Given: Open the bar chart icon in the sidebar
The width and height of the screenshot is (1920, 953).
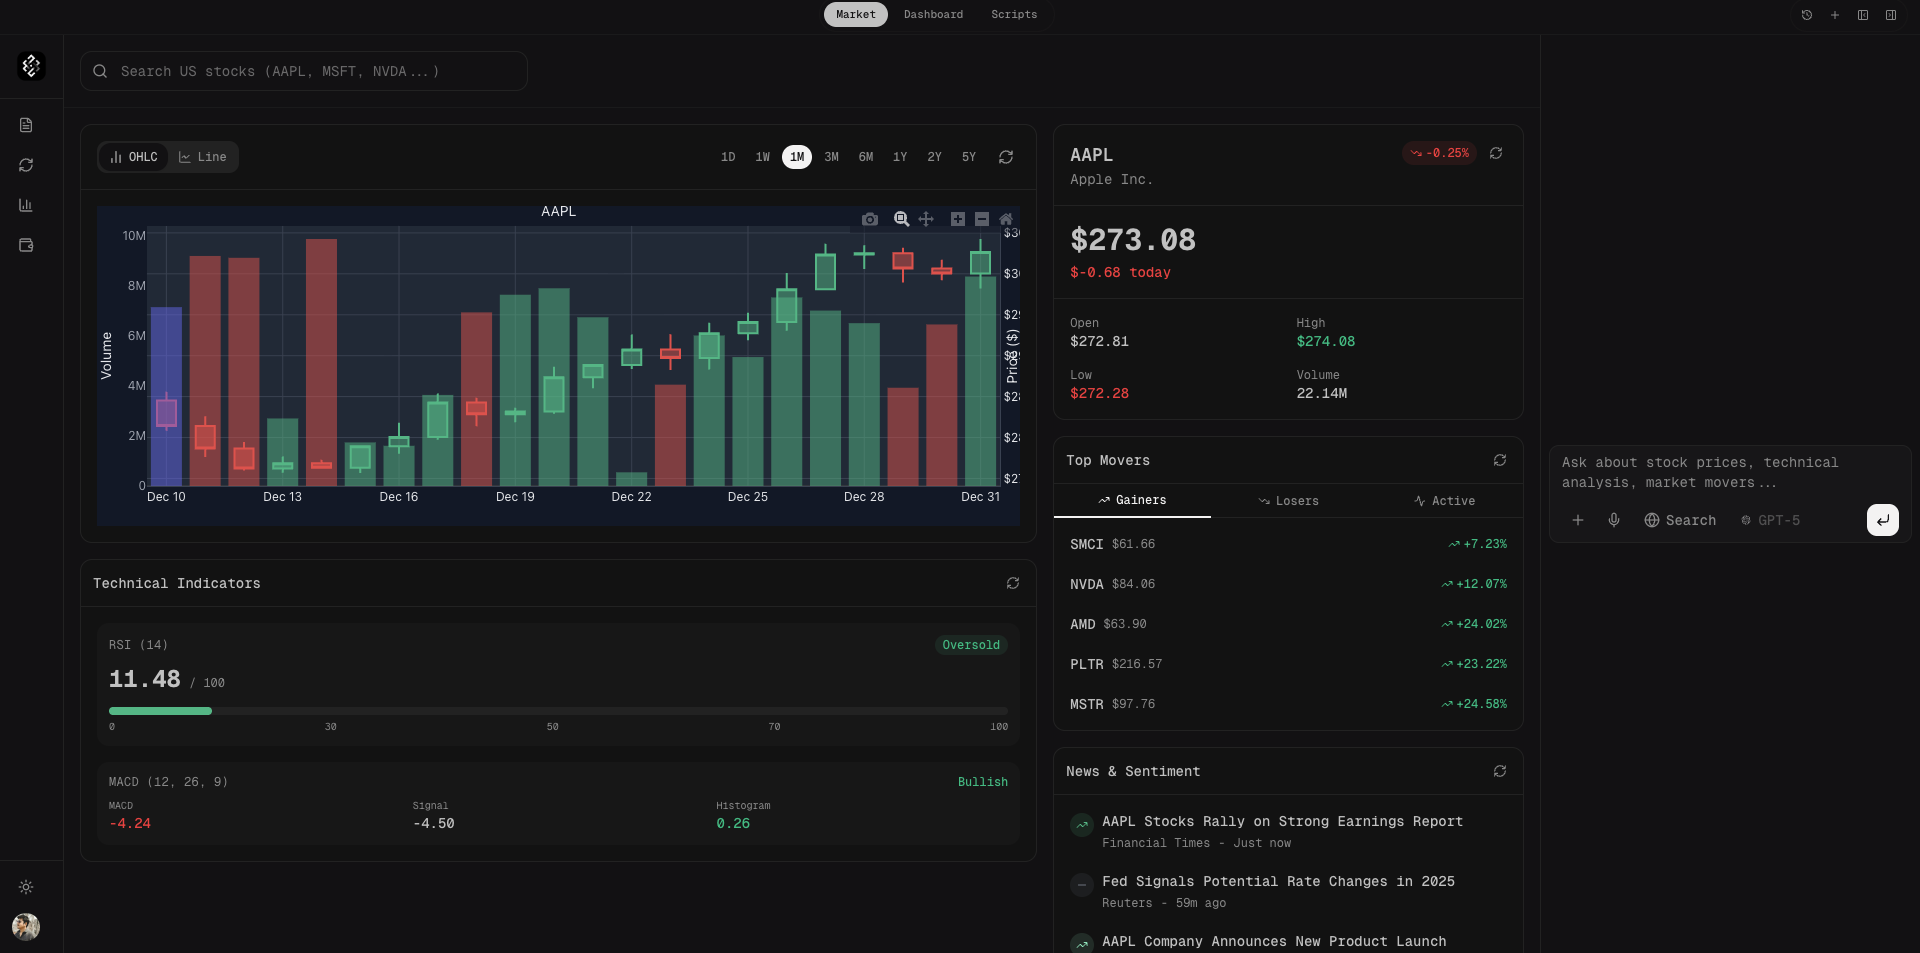Looking at the screenshot, I should coord(26,205).
